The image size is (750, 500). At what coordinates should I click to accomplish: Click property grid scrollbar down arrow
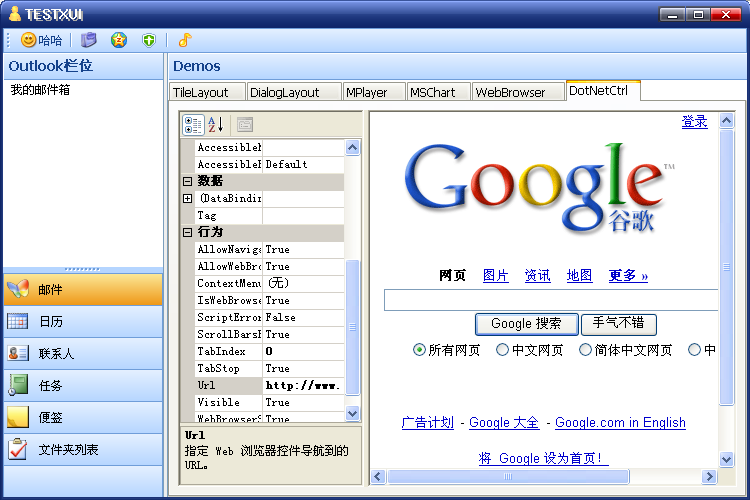coord(353,413)
